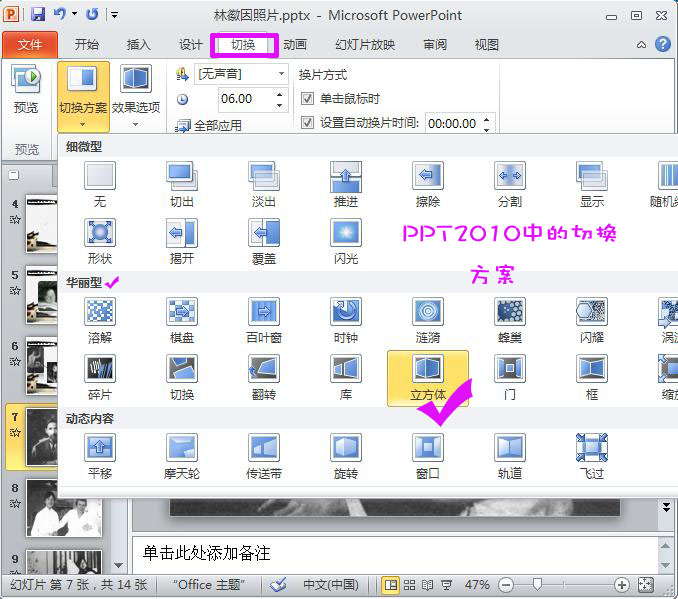The width and height of the screenshot is (678, 599).
Task: Apply the 闪耀 glitter transition
Action: (592, 320)
